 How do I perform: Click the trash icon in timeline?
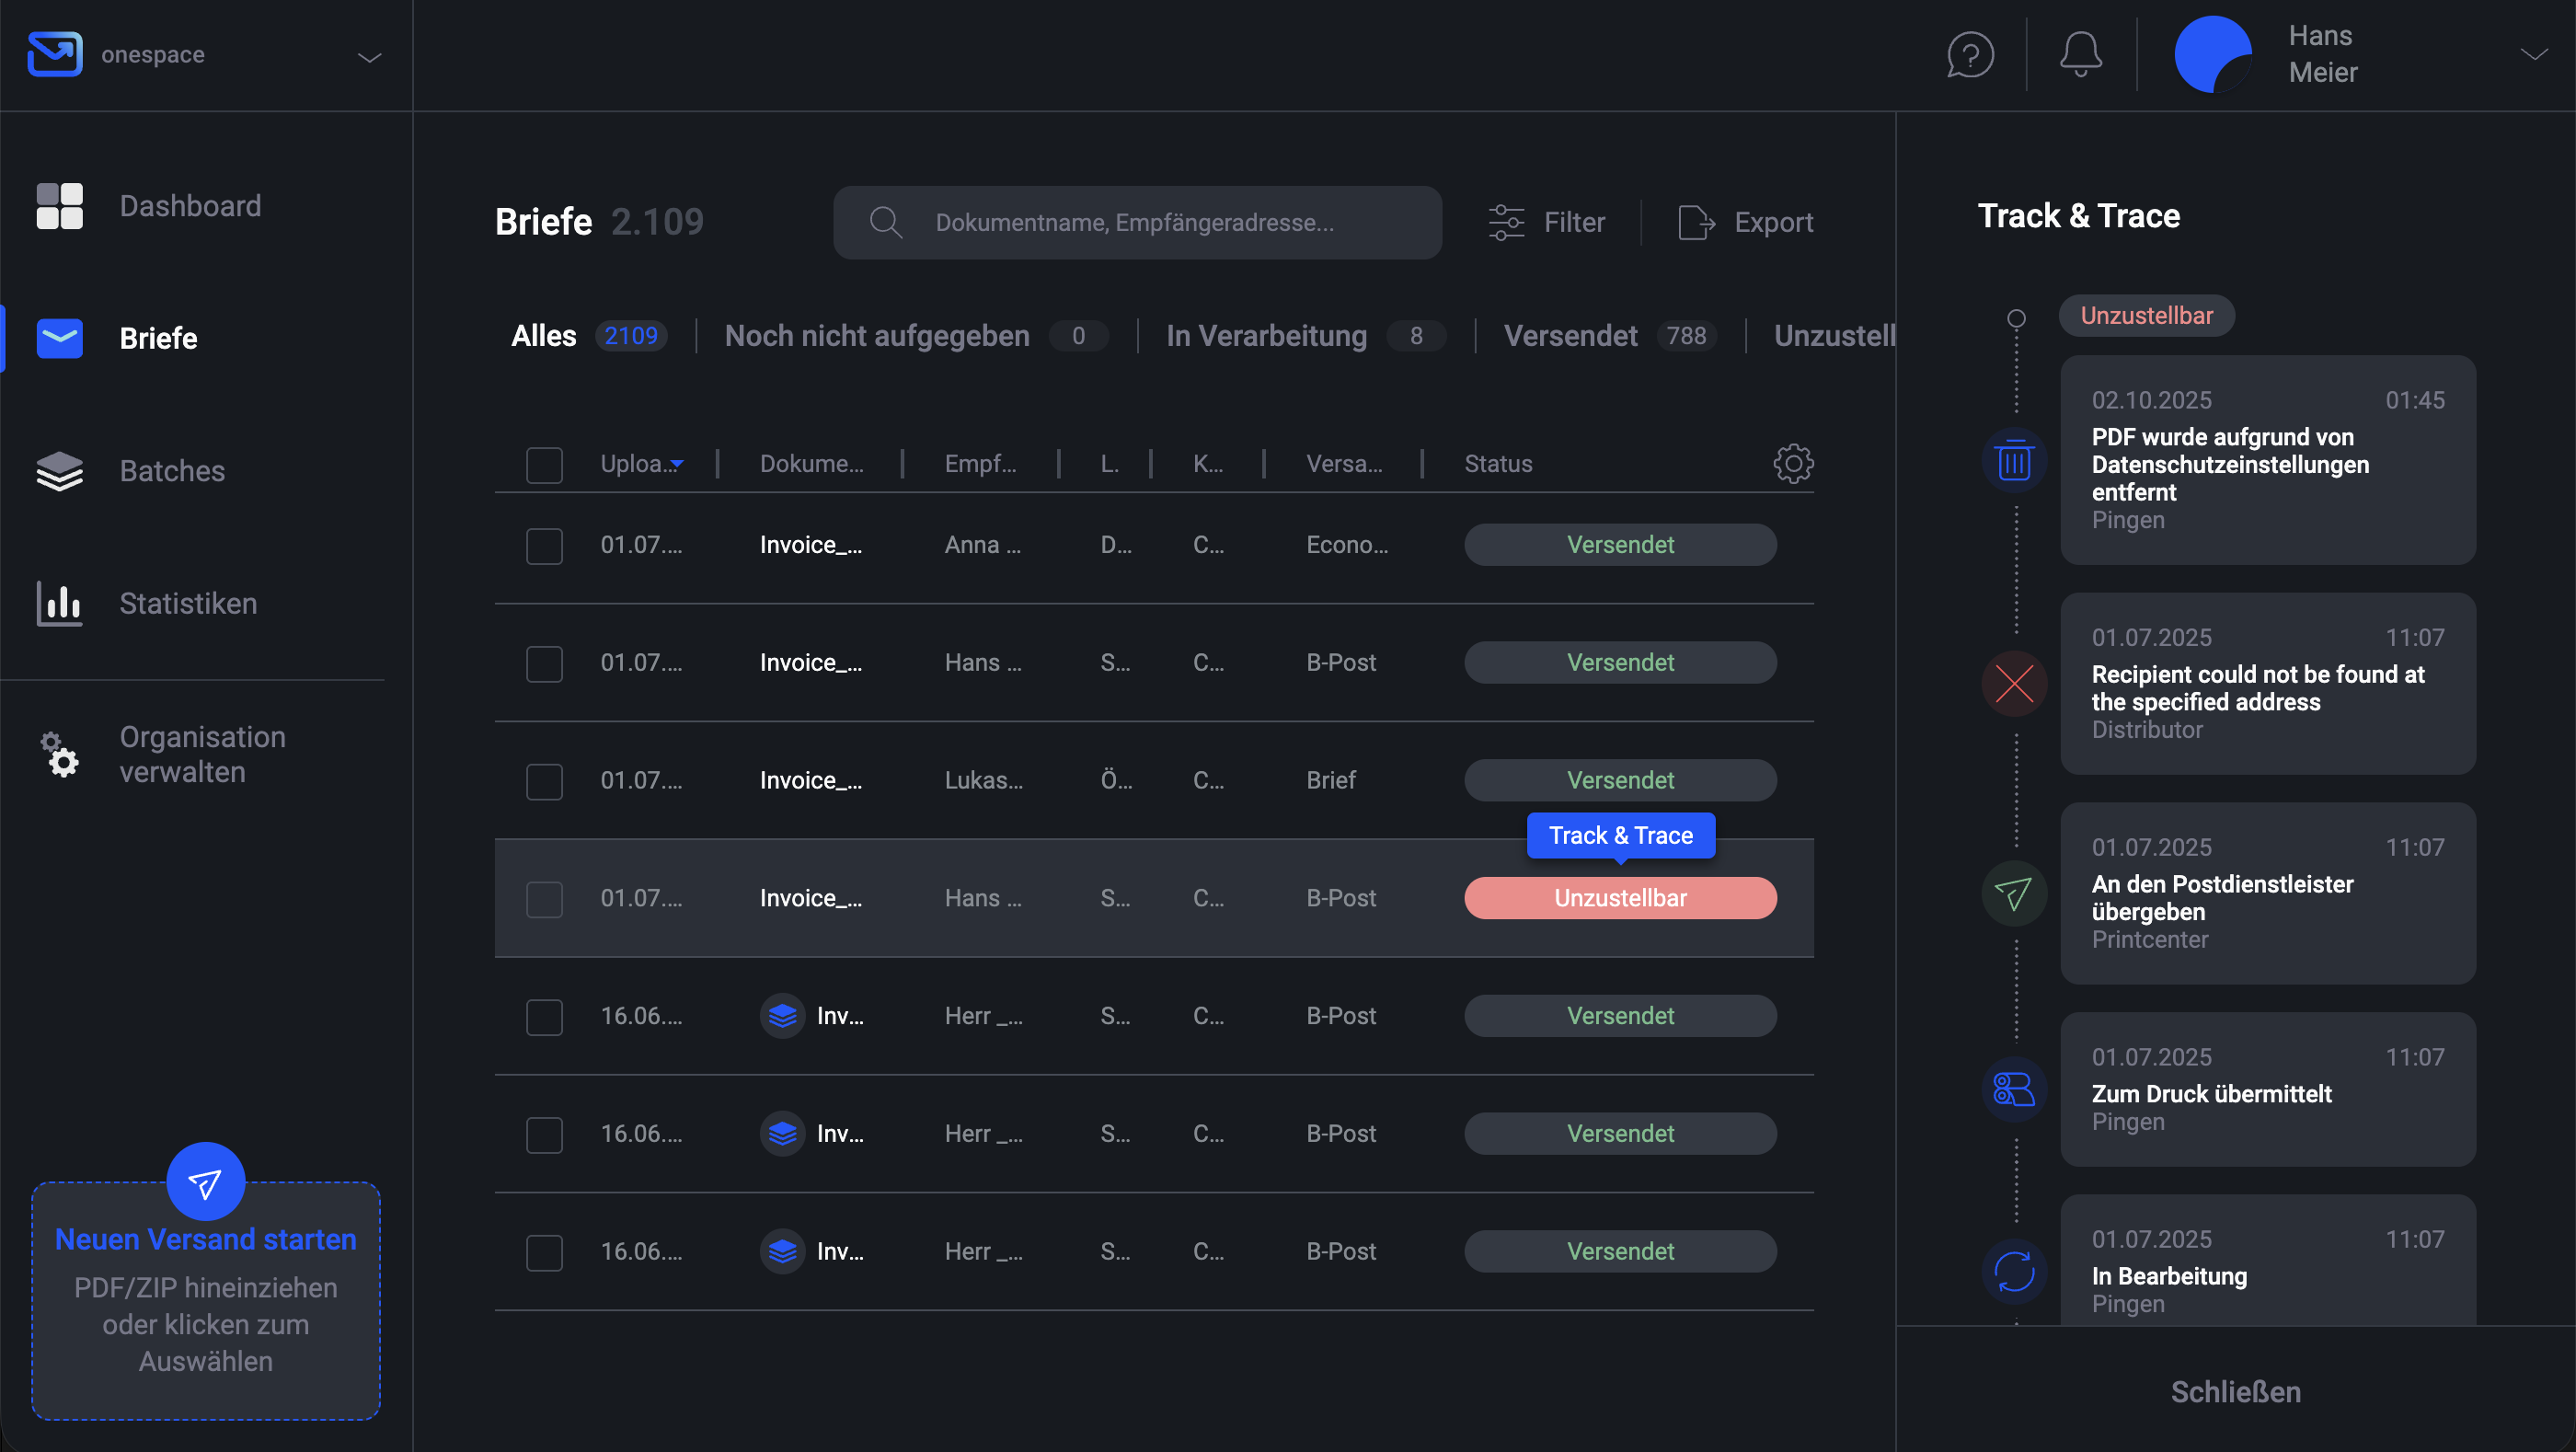[2014, 461]
